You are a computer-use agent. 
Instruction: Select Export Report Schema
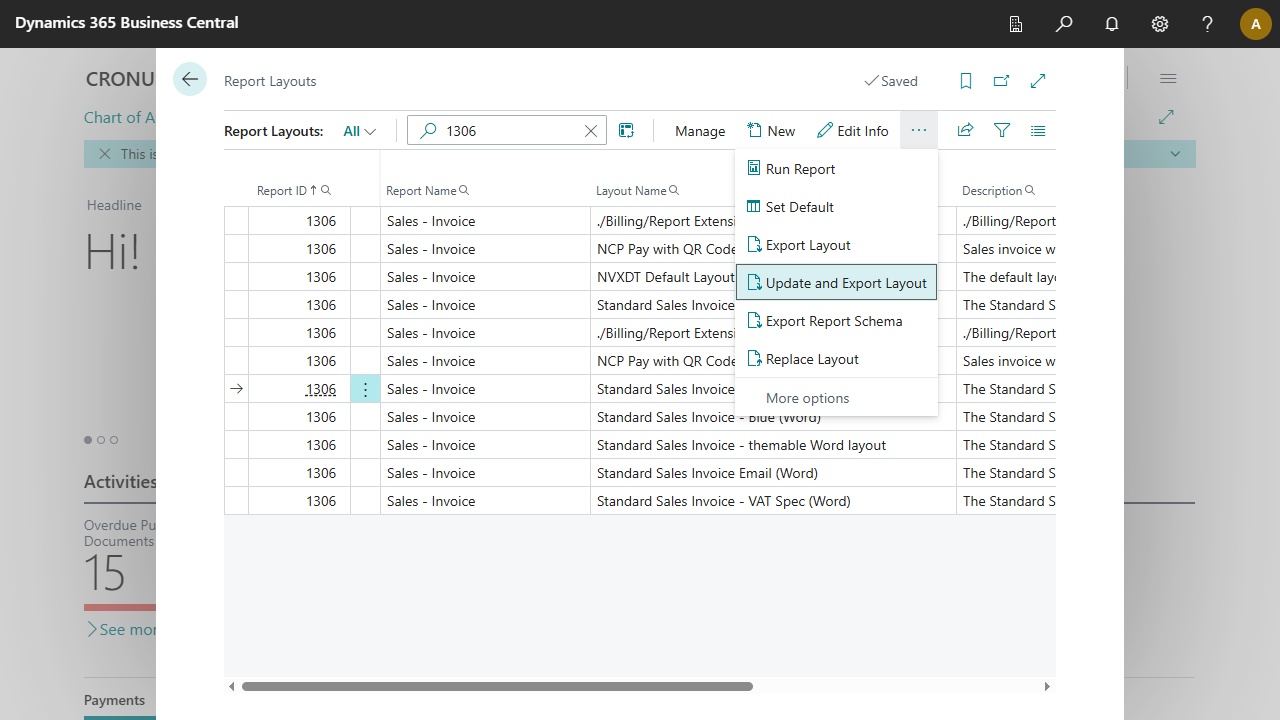pos(837,321)
